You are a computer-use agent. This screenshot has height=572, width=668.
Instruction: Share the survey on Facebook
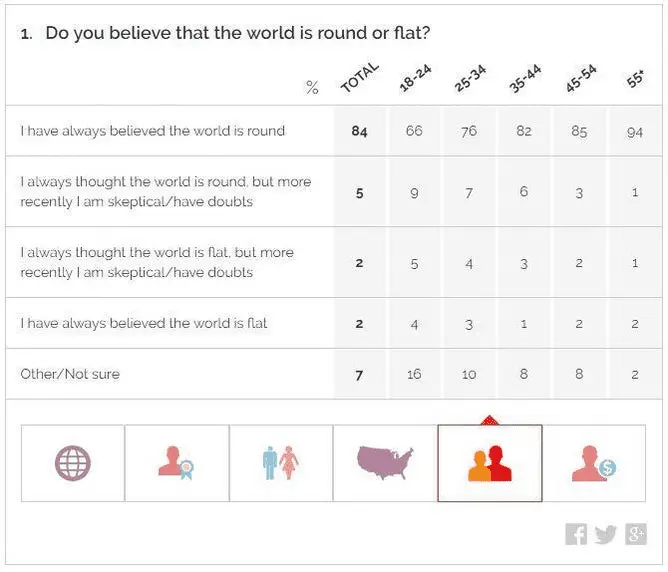[576, 534]
